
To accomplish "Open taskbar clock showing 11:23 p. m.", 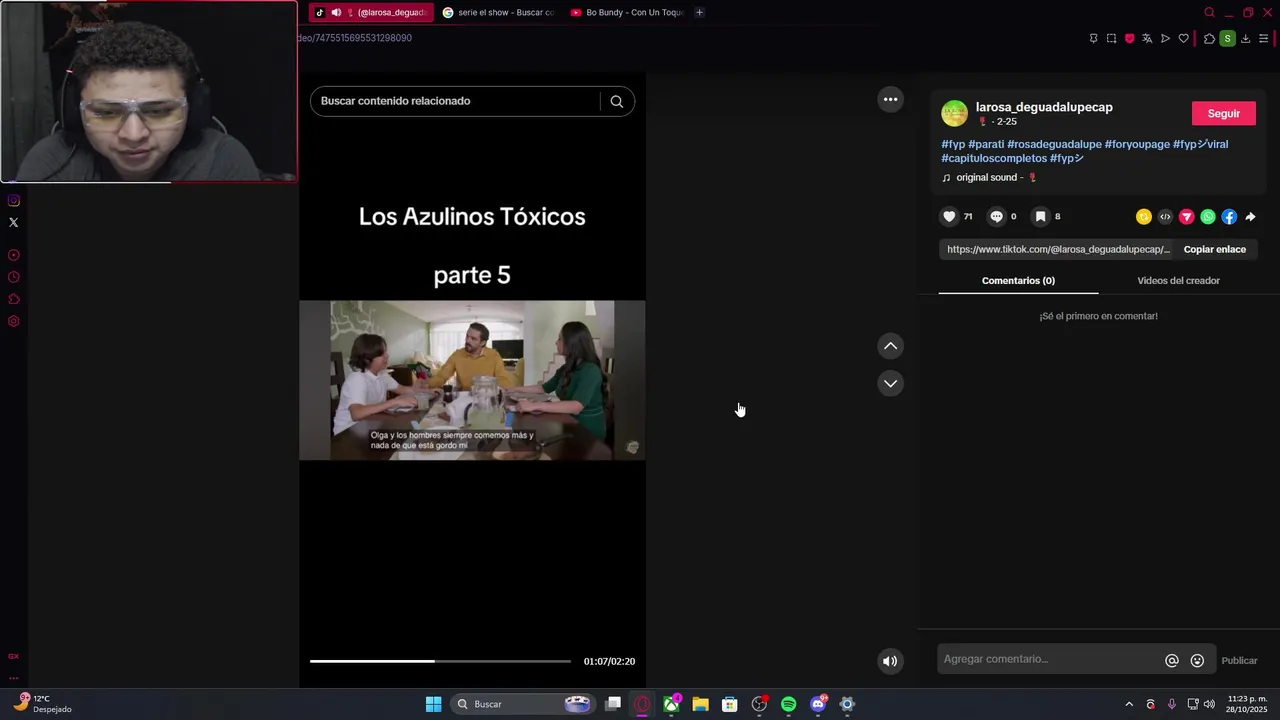I will [x=1247, y=704].
